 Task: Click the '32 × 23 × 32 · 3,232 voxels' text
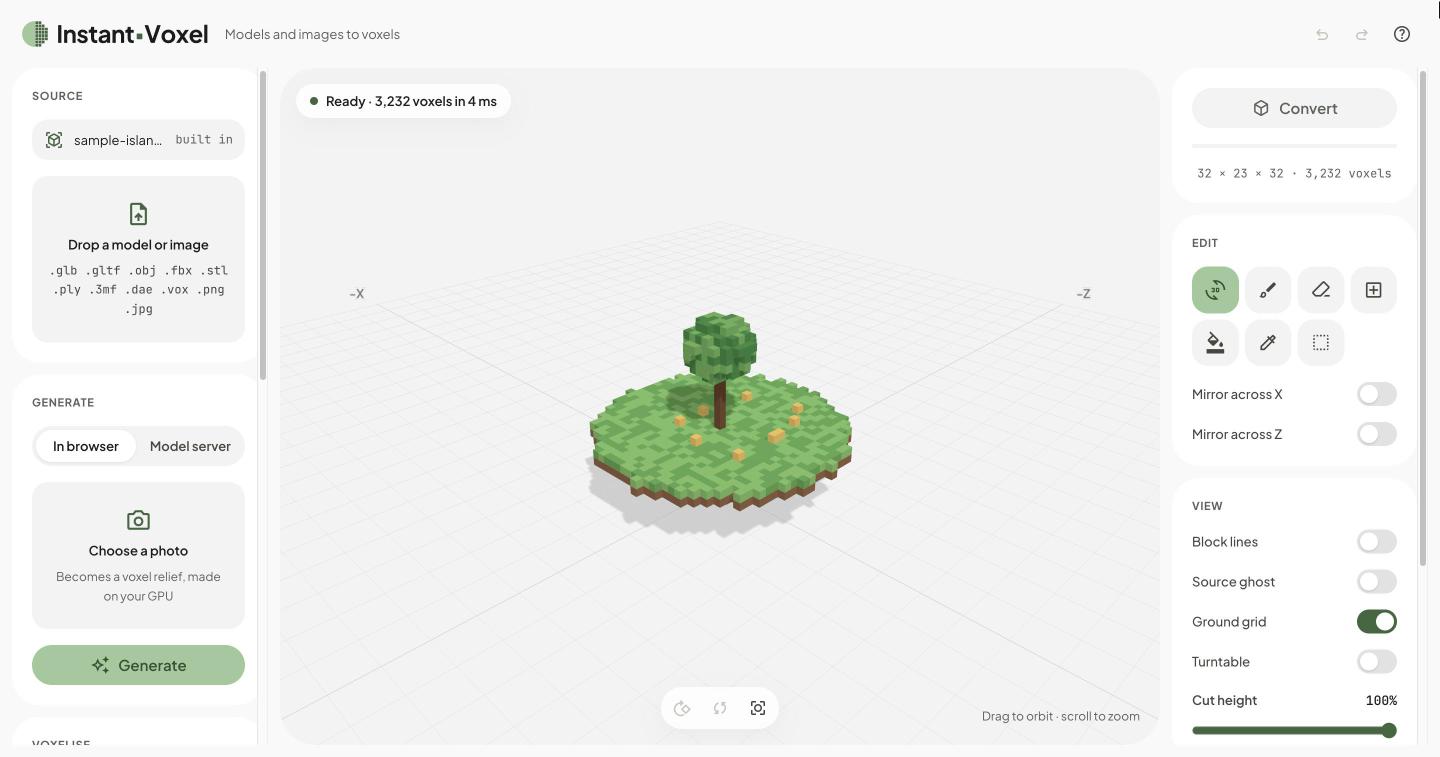pyautogui.click(x=1294, y=173)
